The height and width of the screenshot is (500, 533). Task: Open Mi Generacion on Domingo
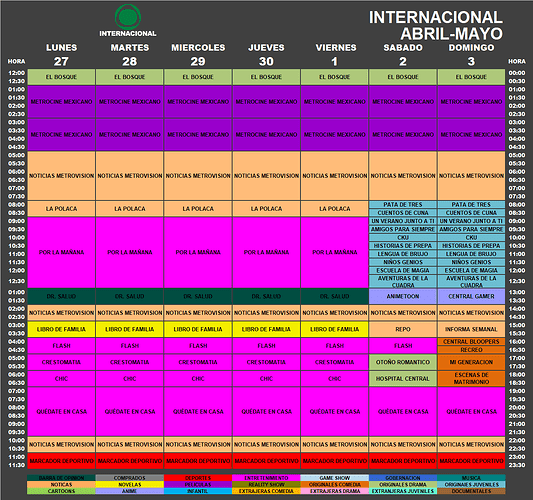(471, 362)
